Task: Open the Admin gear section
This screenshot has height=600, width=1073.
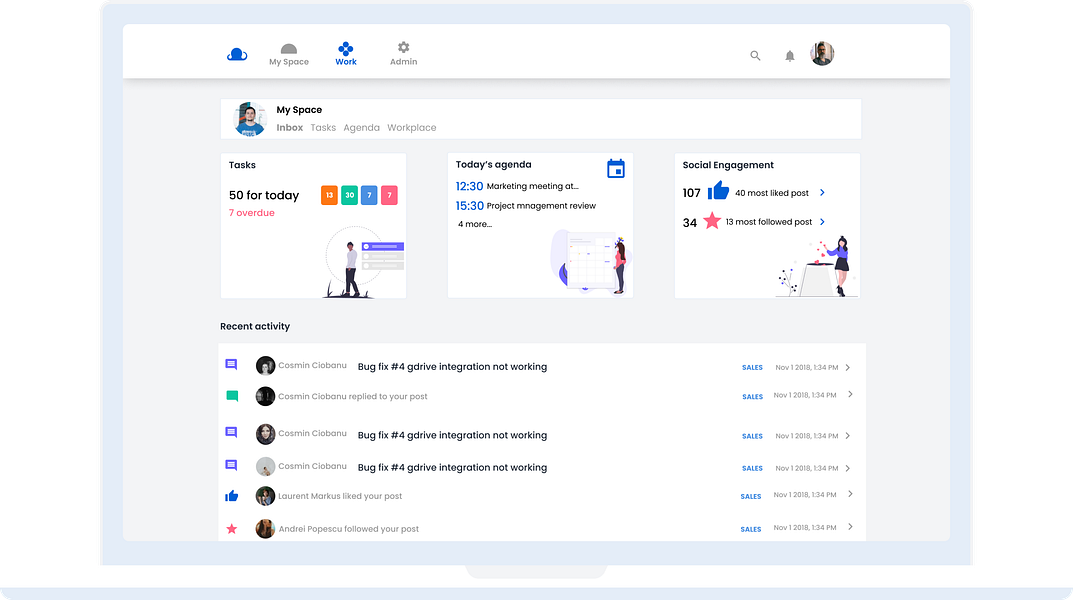Action: [x=403, y=54]
